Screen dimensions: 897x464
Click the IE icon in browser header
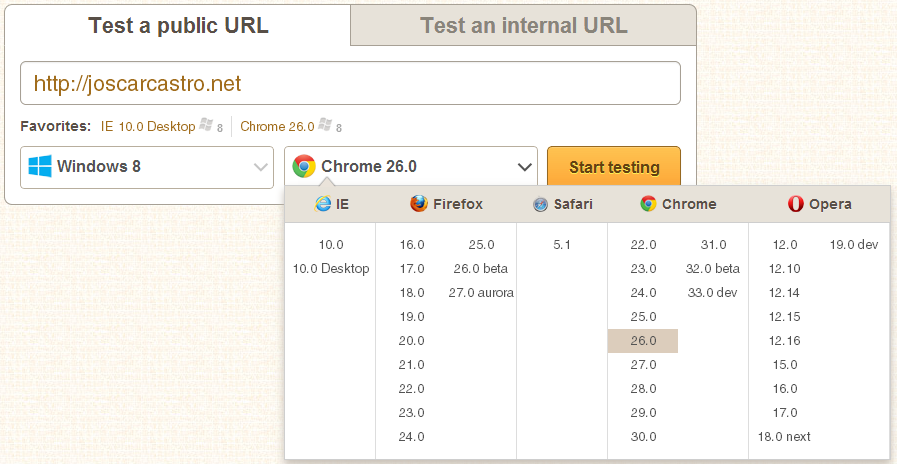point(323,204)
